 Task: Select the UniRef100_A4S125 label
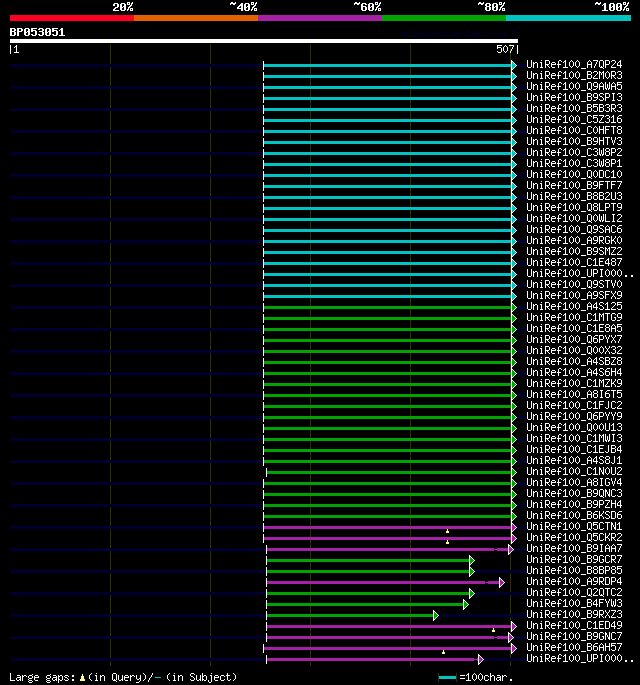tap(574, 306)
